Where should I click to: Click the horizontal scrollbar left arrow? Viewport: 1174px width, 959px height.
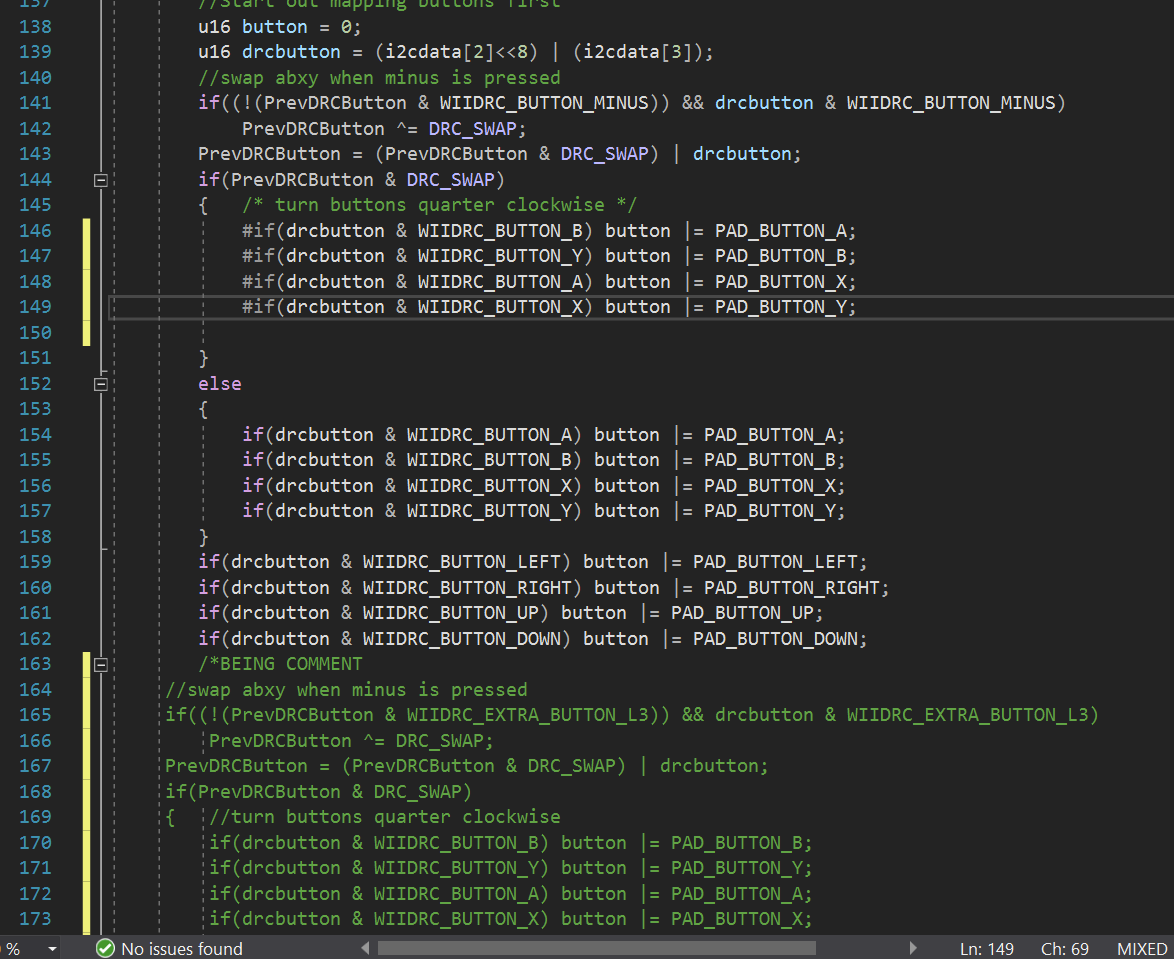click(x=365, y=948)
